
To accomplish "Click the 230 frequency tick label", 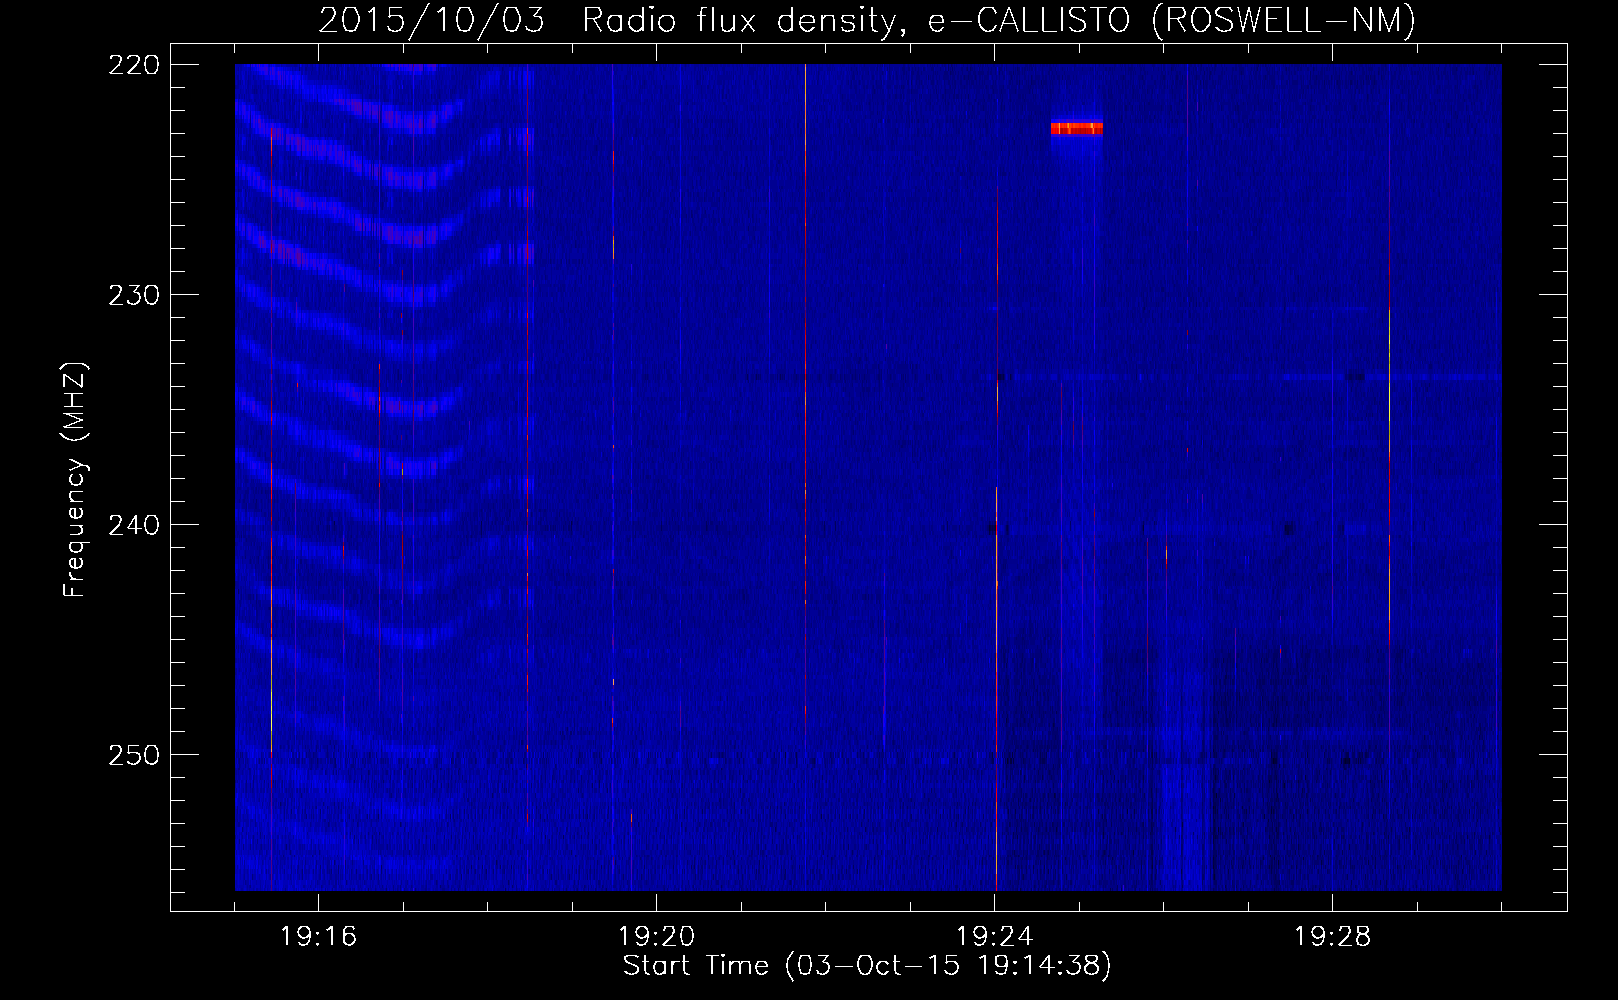I will [134, 295].
